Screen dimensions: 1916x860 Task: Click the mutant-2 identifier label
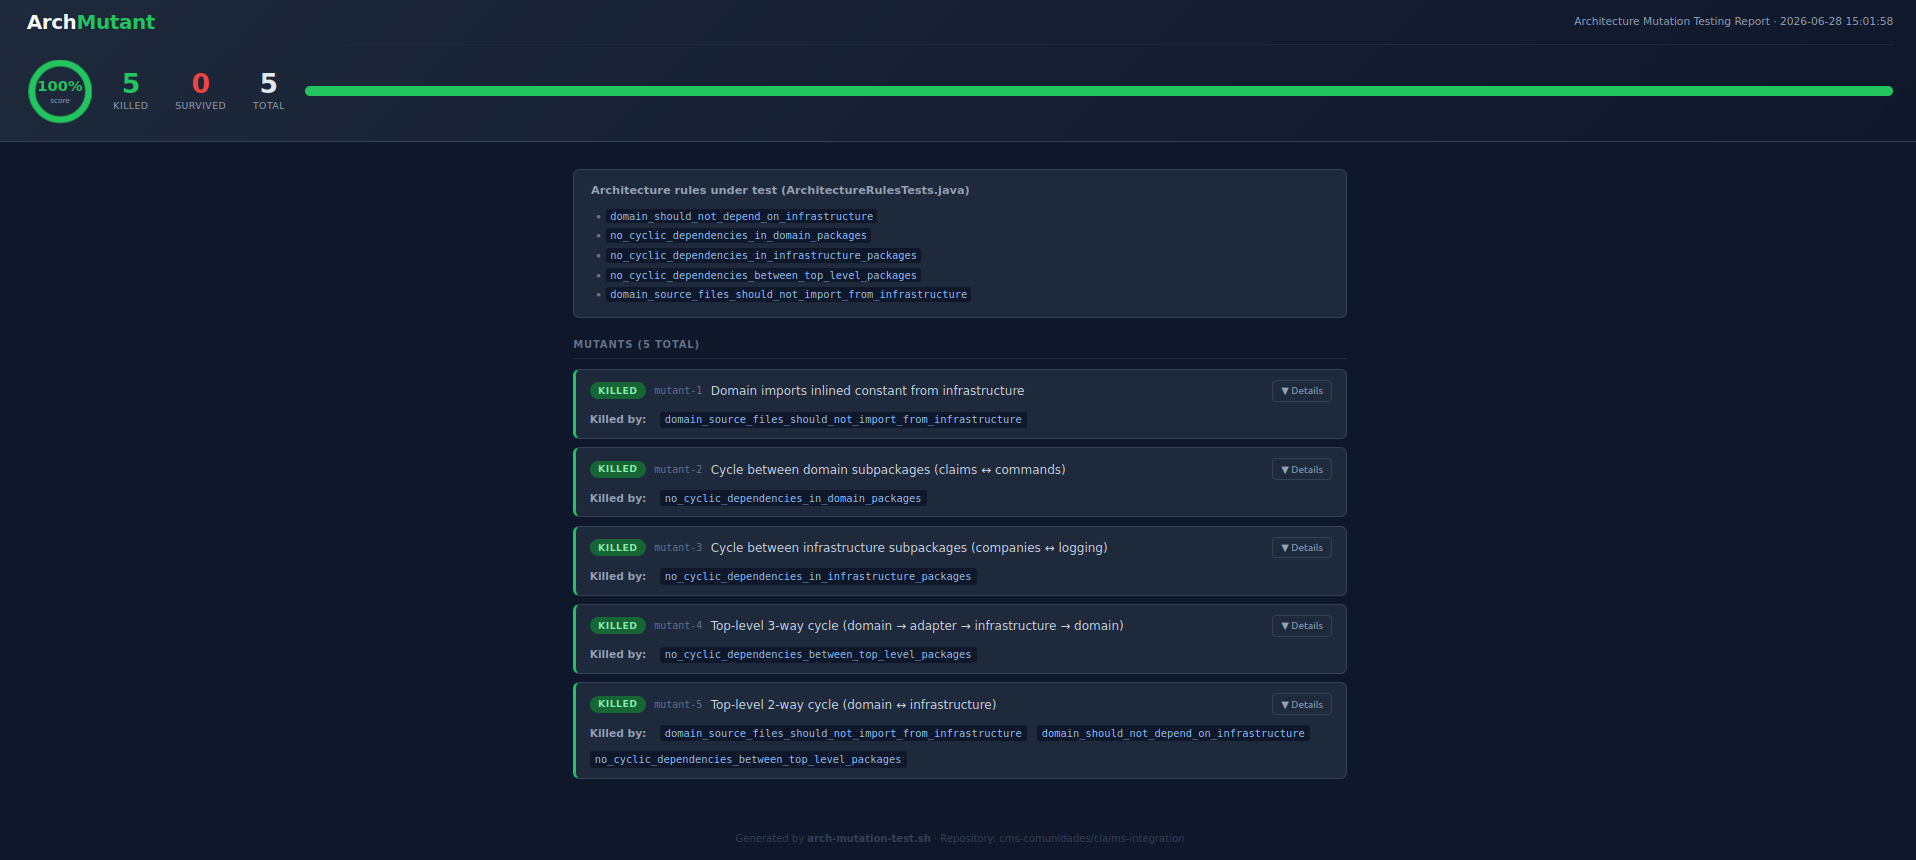[678, 470]
